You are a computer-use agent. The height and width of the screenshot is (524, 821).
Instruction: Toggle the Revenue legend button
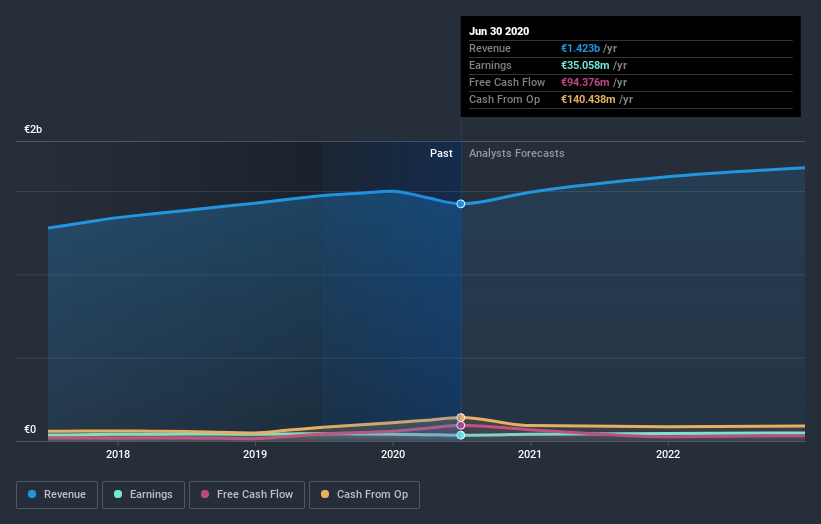click(x=57, y=495)
